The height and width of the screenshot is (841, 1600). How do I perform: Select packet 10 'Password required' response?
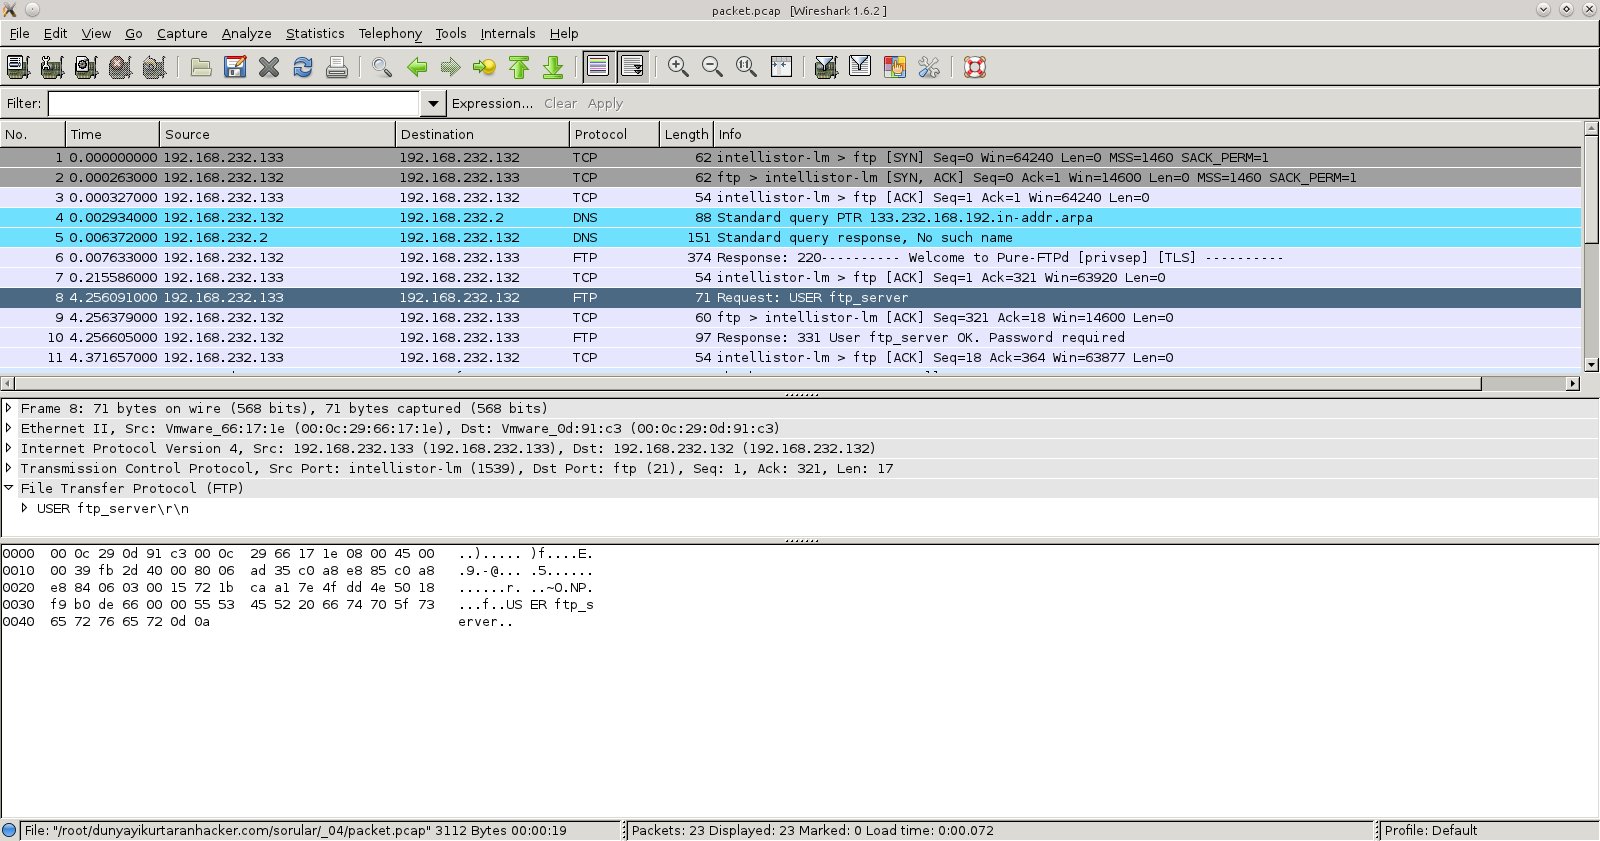(x=790, y=337)
